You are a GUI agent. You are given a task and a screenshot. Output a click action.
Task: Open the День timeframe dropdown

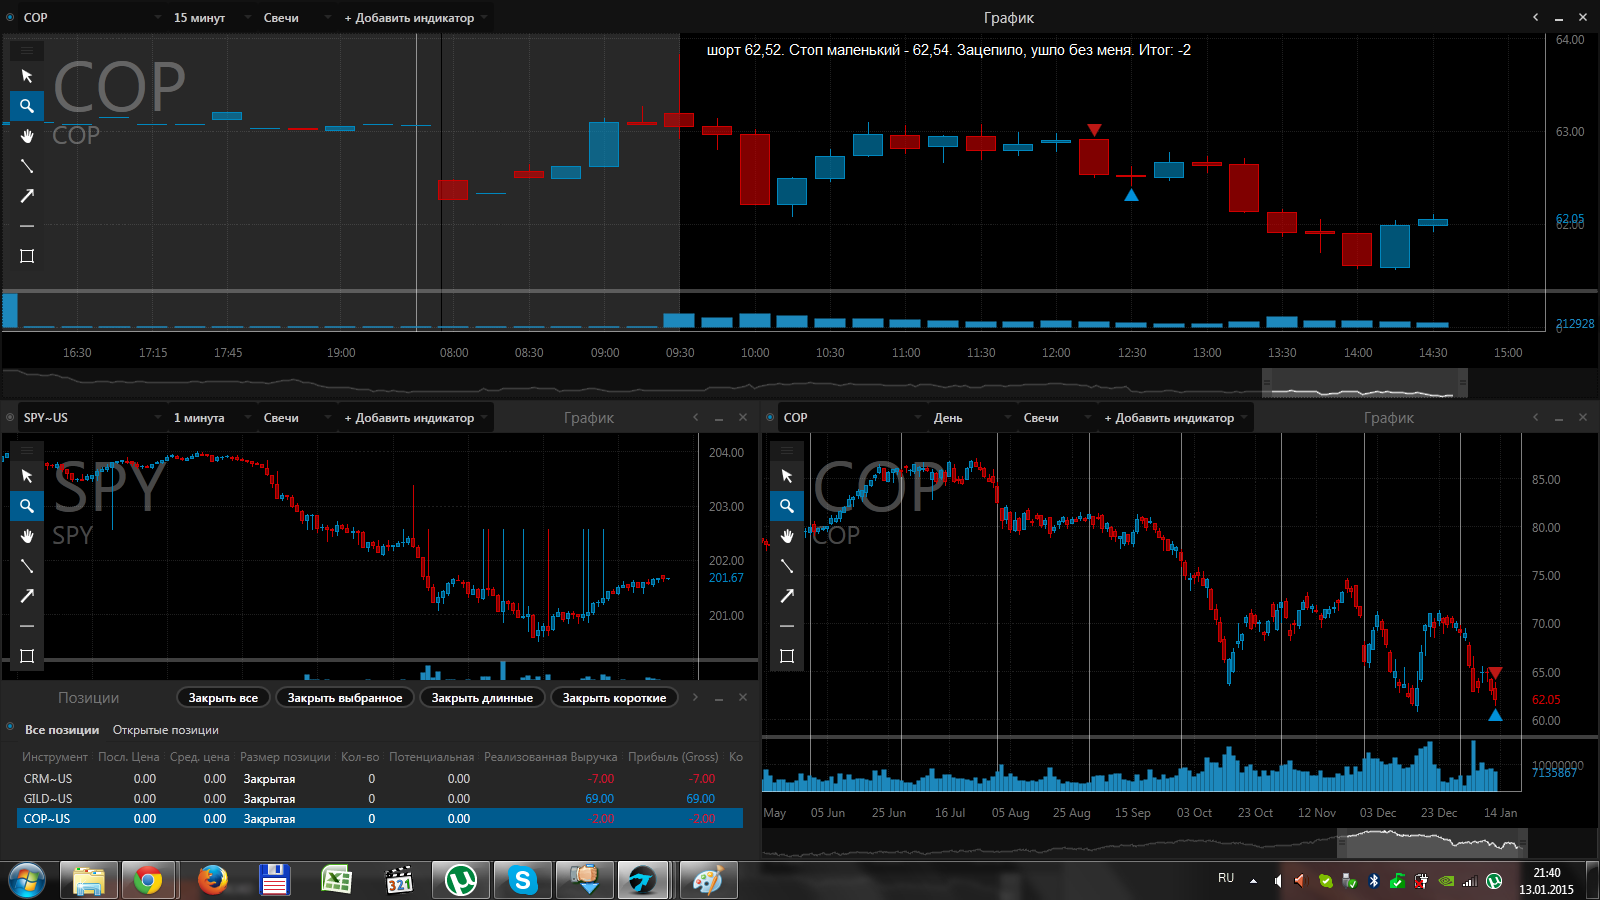coord(971,417)
